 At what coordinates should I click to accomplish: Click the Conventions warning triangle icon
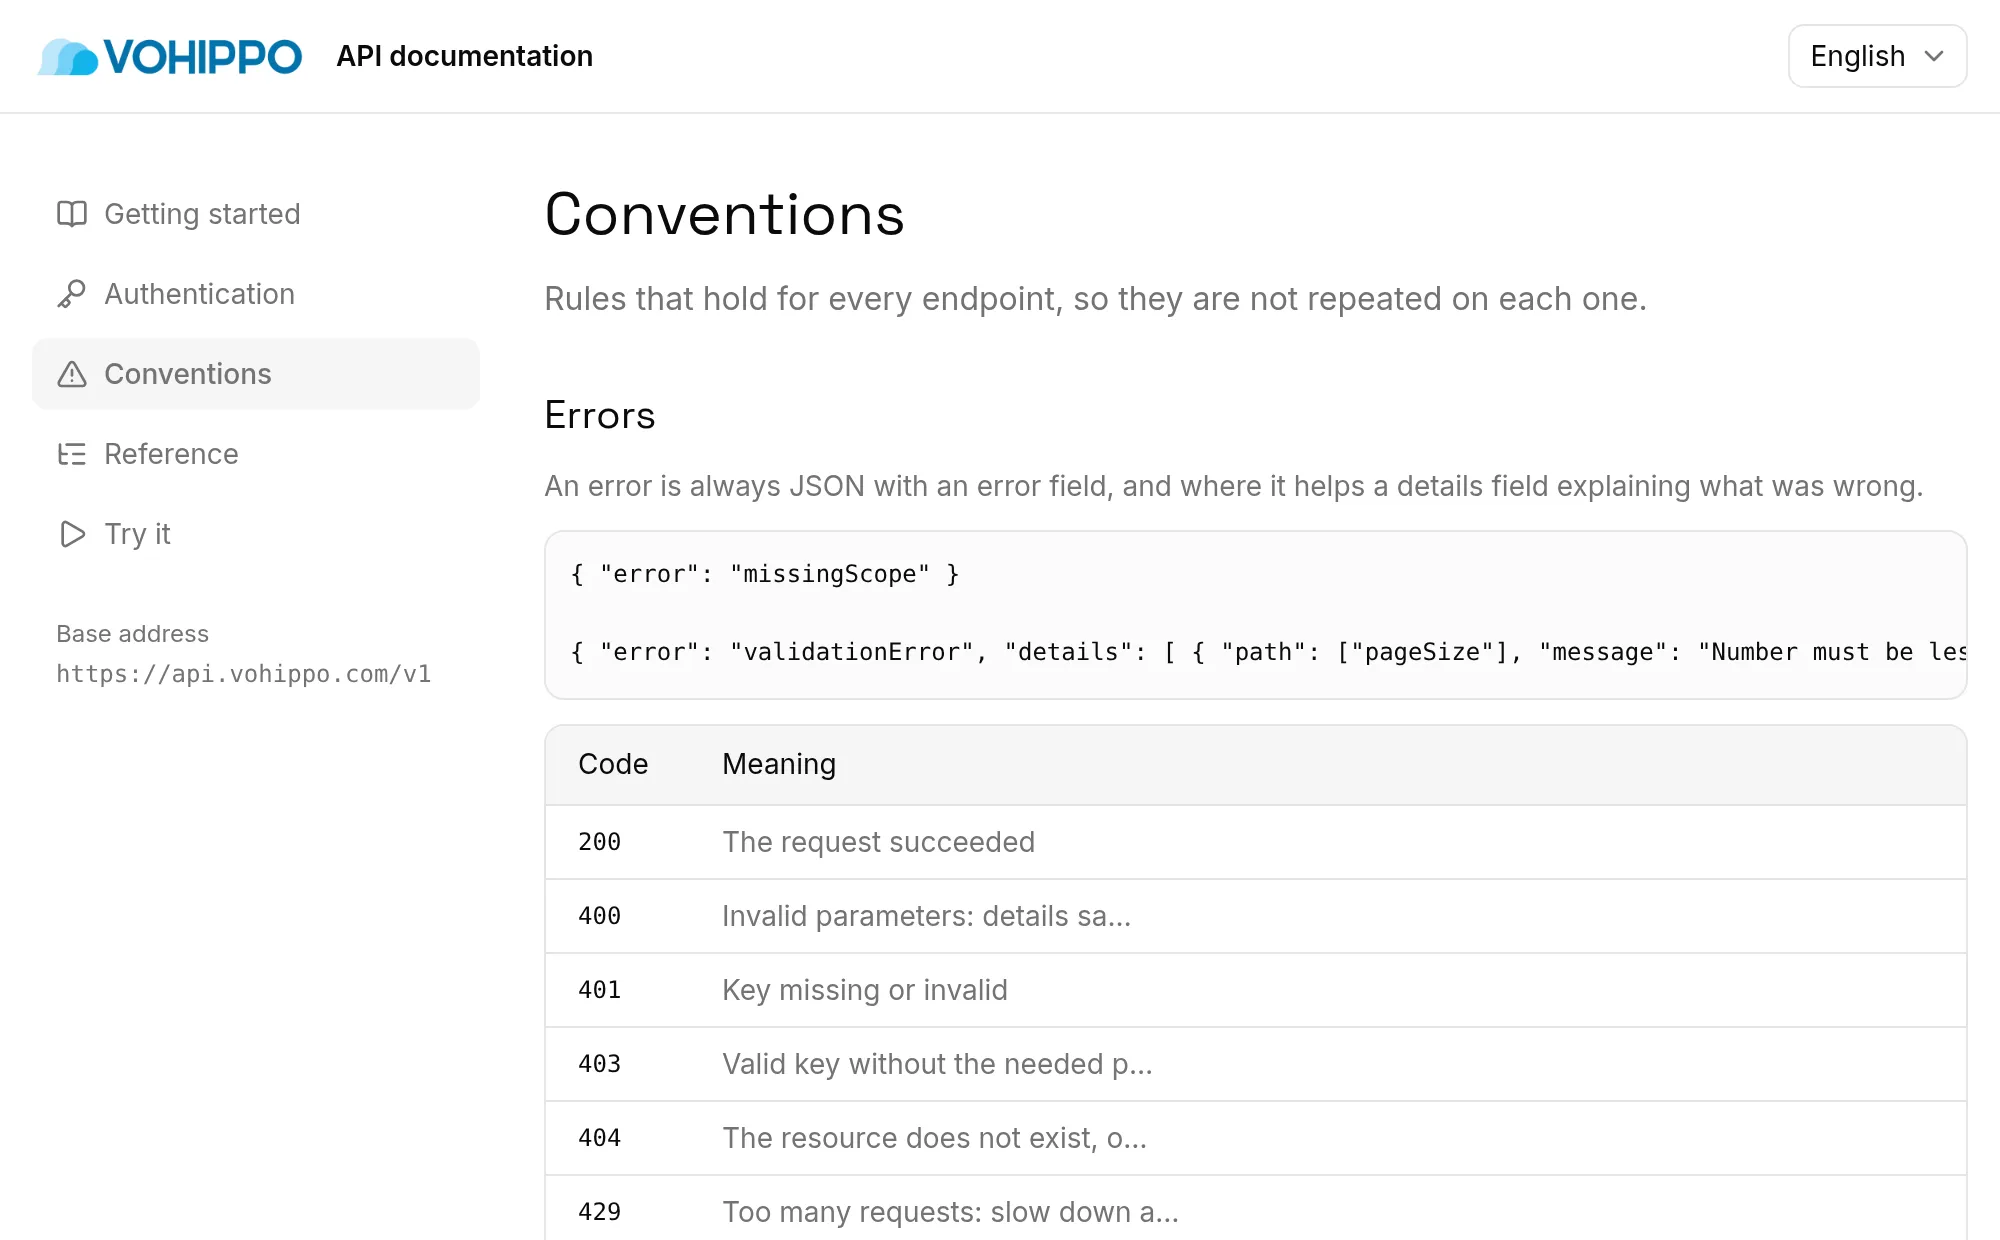tap(72, 374)
